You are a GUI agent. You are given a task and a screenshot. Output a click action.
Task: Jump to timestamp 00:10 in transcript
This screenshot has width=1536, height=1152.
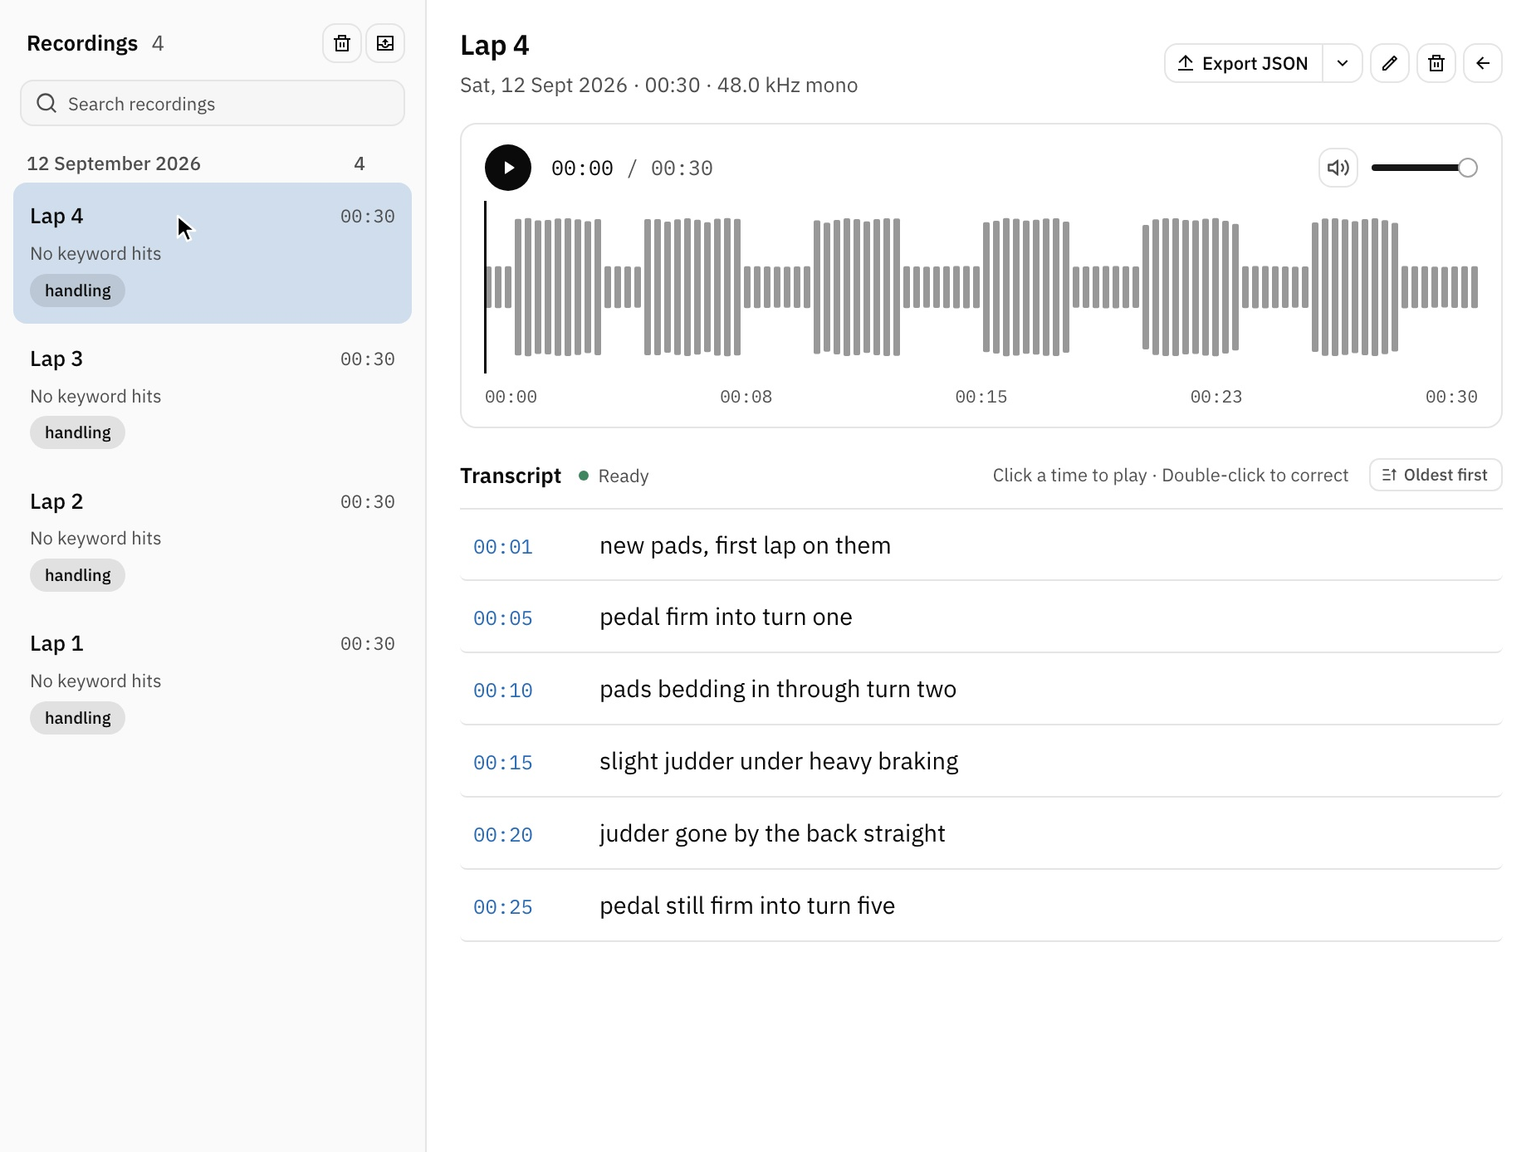(x=503, y=691)
